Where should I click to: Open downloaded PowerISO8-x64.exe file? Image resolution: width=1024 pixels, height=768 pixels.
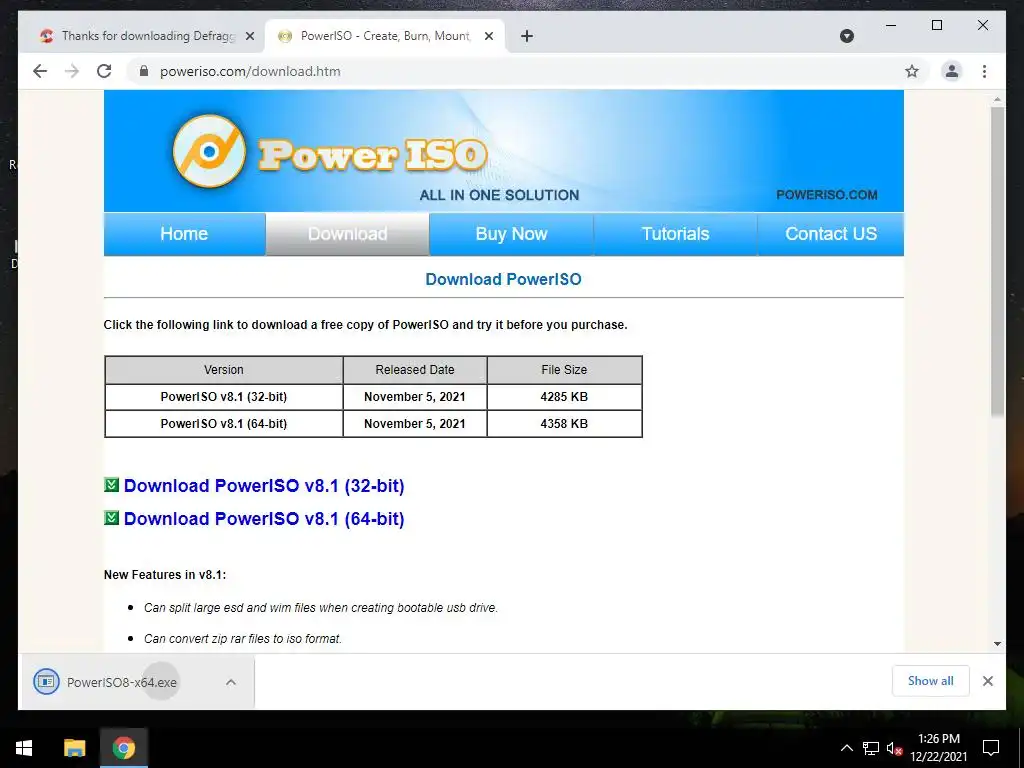tap(121, 682)
